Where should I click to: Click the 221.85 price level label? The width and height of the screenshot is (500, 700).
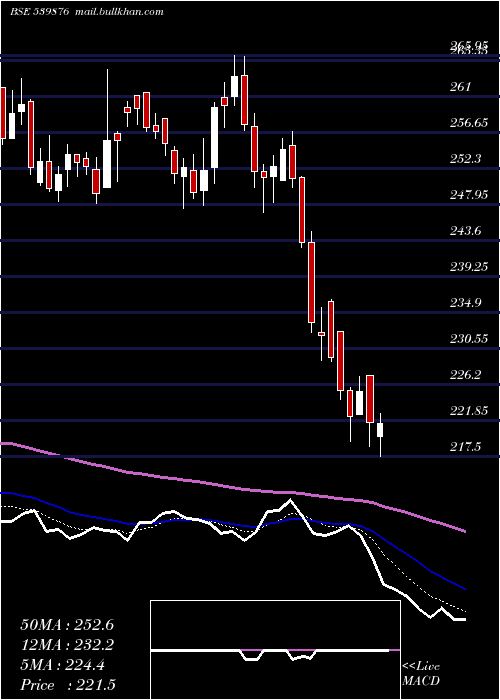[469, 411]
